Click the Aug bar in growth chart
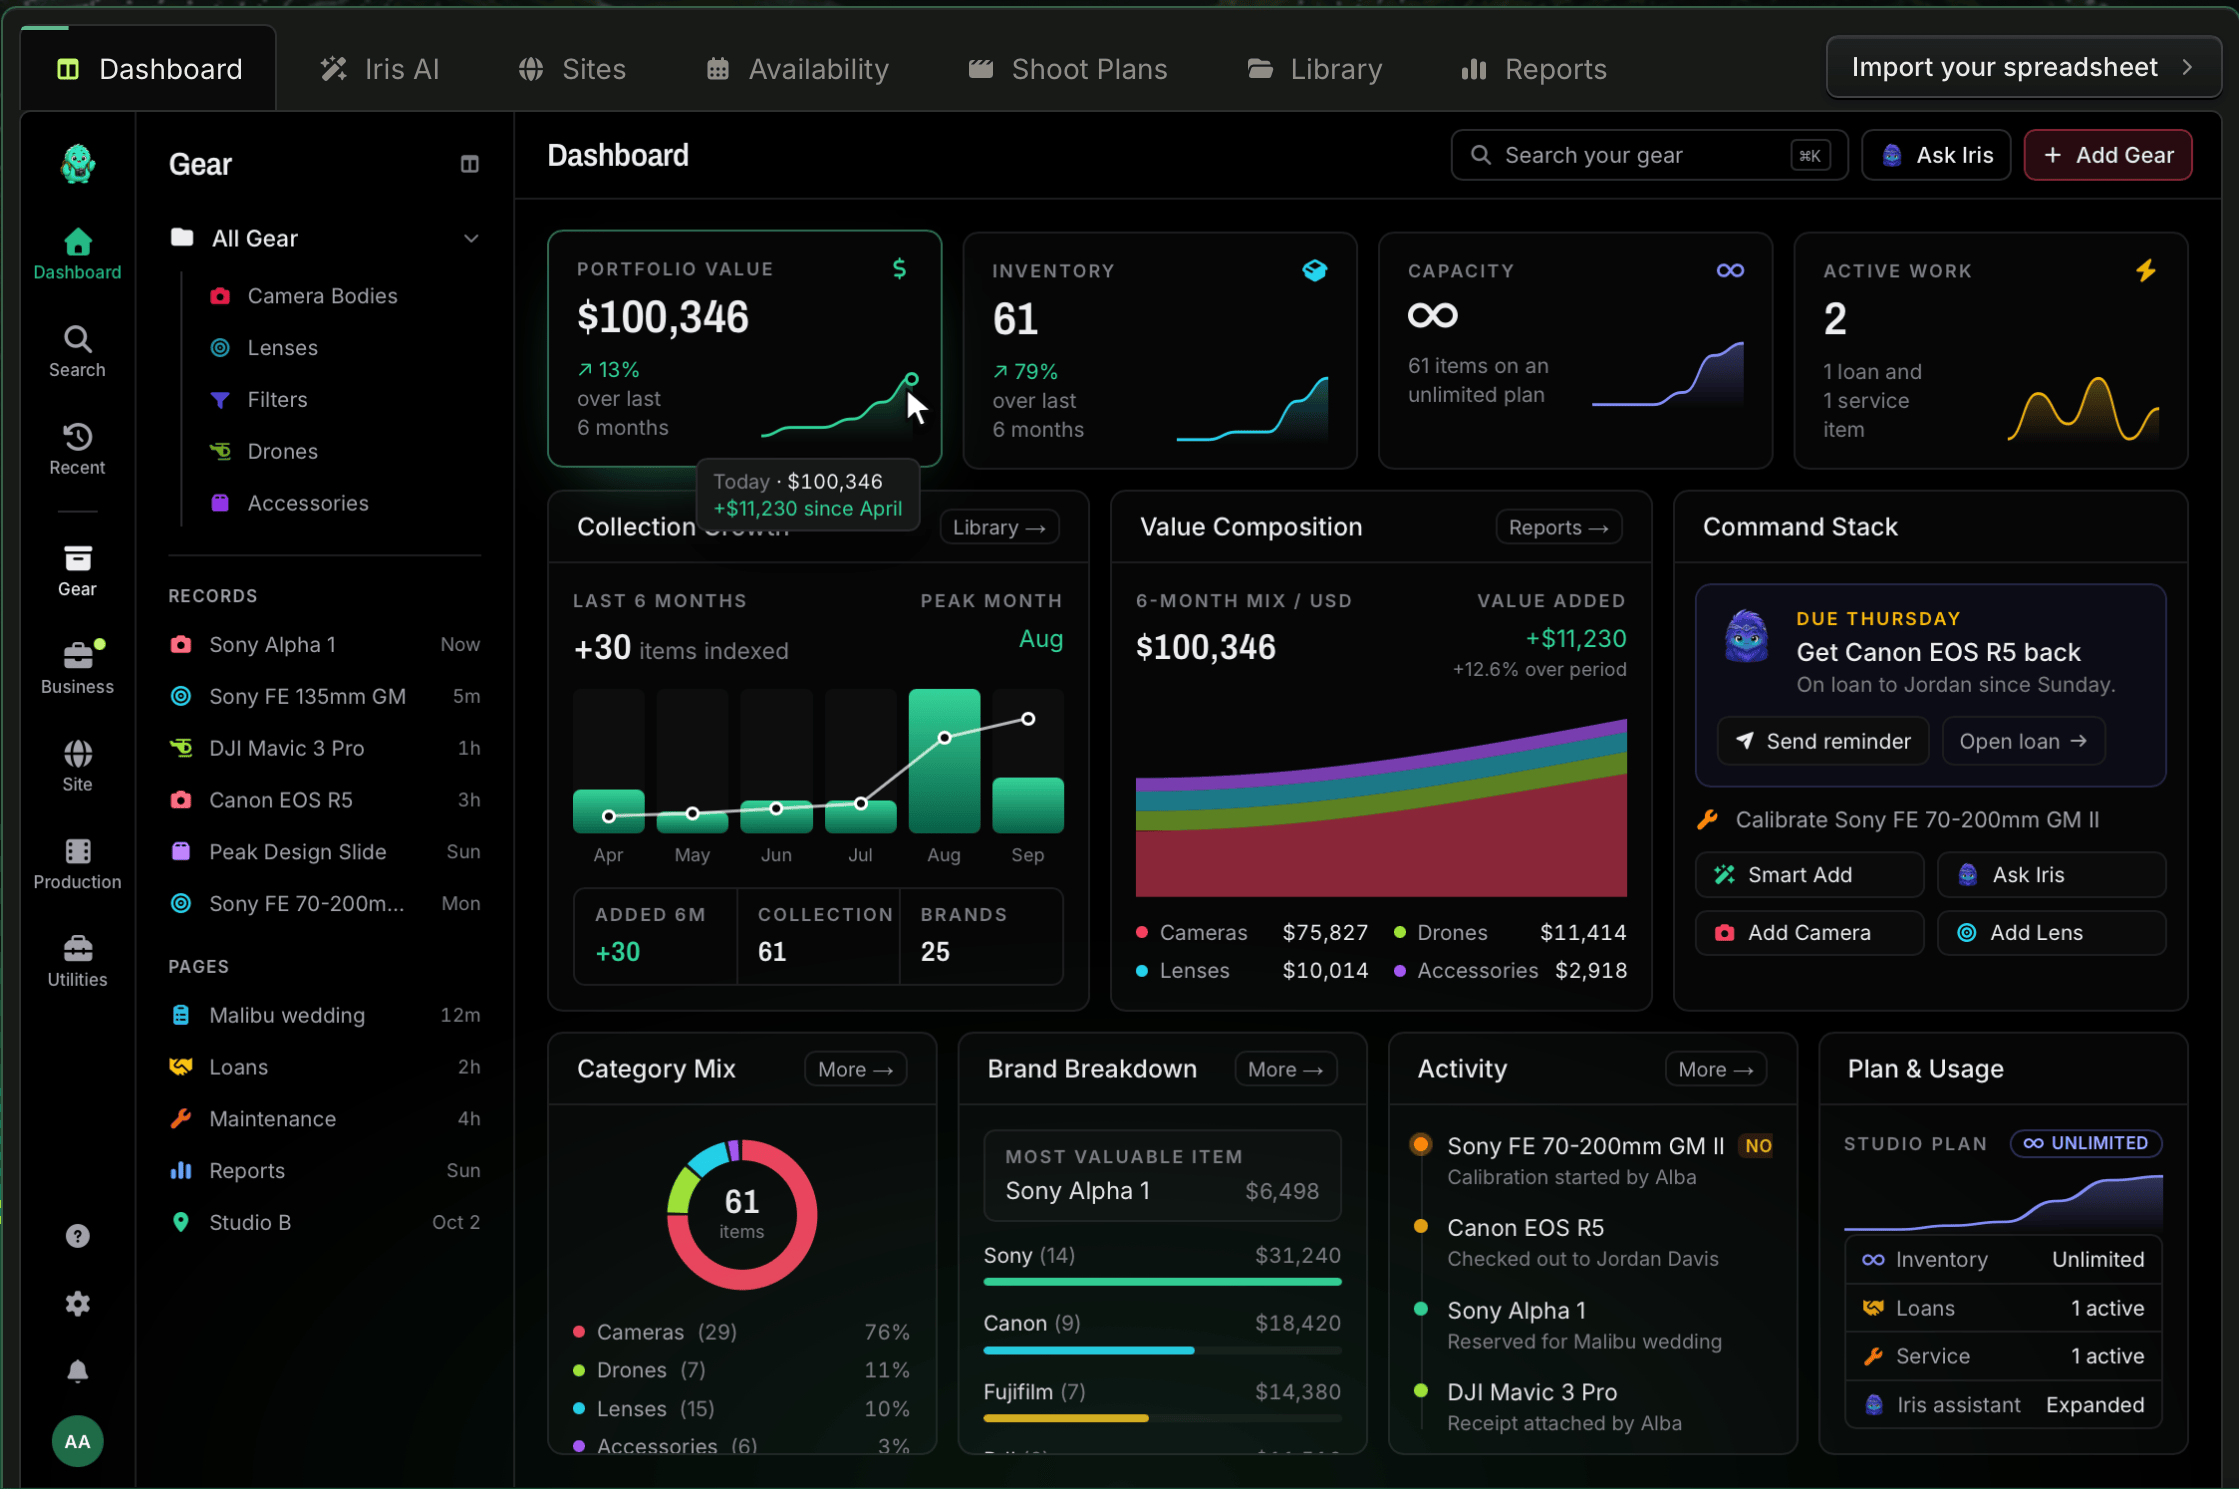The height and width of the screenshot is (1489, 2239). [x=944, y=761]
